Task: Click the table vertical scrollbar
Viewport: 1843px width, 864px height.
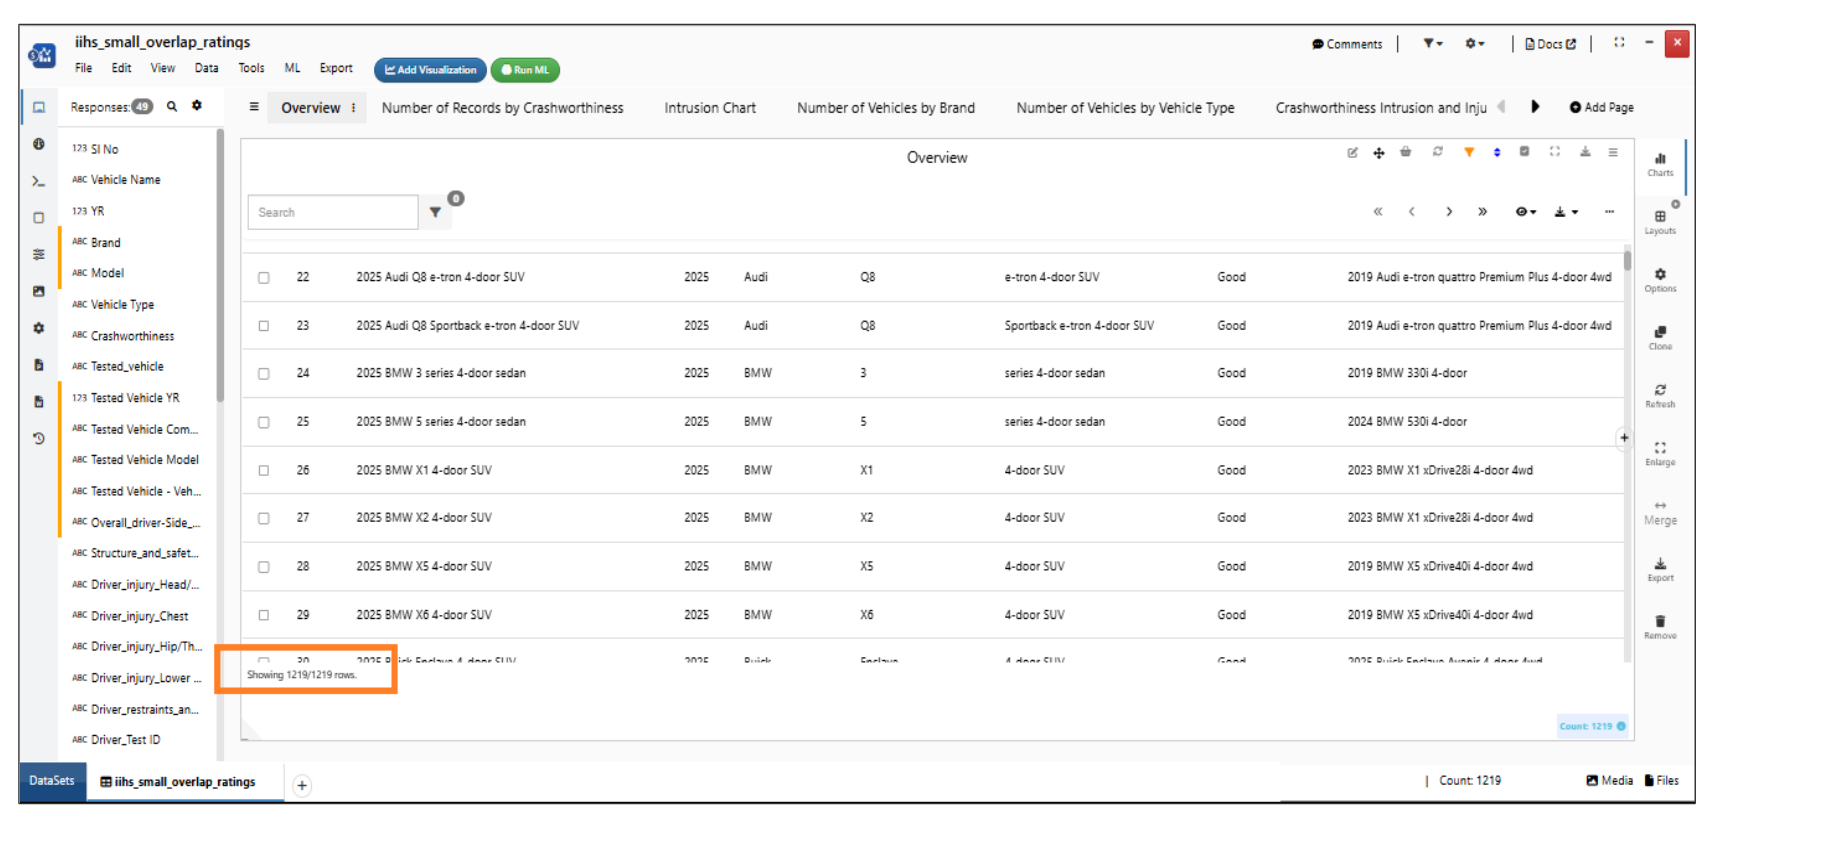Action: coord(1628,260)
